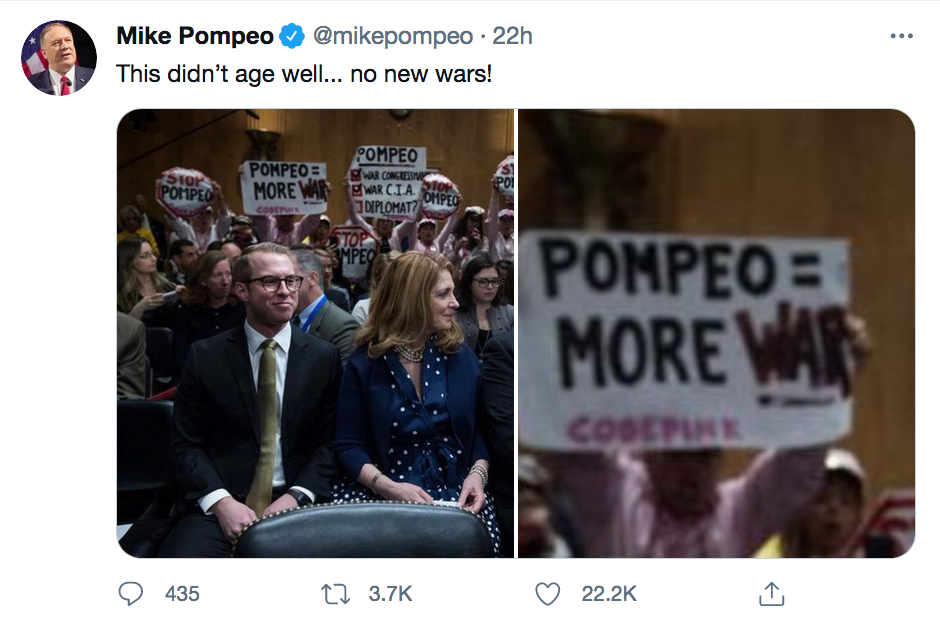The height and width of the screenshot is (628, 940).
Task: Open the share tweet icon
Action: (x=772, y=594)
